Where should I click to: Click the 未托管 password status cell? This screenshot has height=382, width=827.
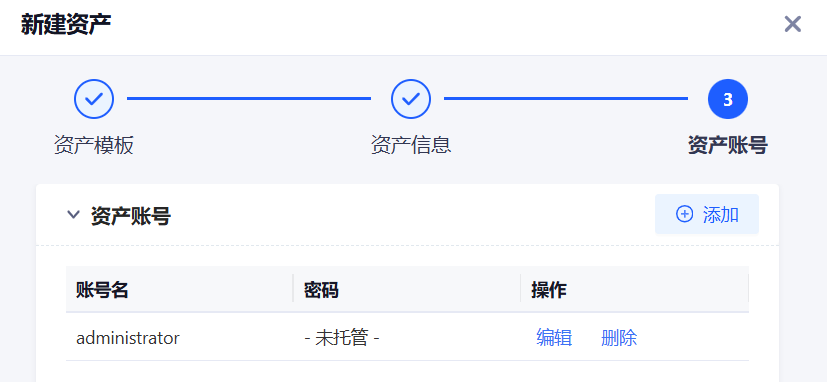click(342, 338)
